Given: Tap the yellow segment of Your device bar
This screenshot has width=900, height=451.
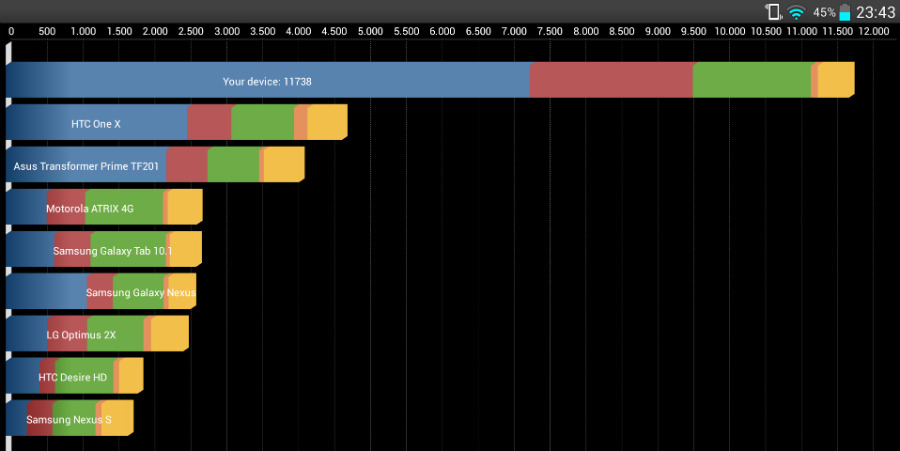Looking at the screenshot, I should 836,80.
